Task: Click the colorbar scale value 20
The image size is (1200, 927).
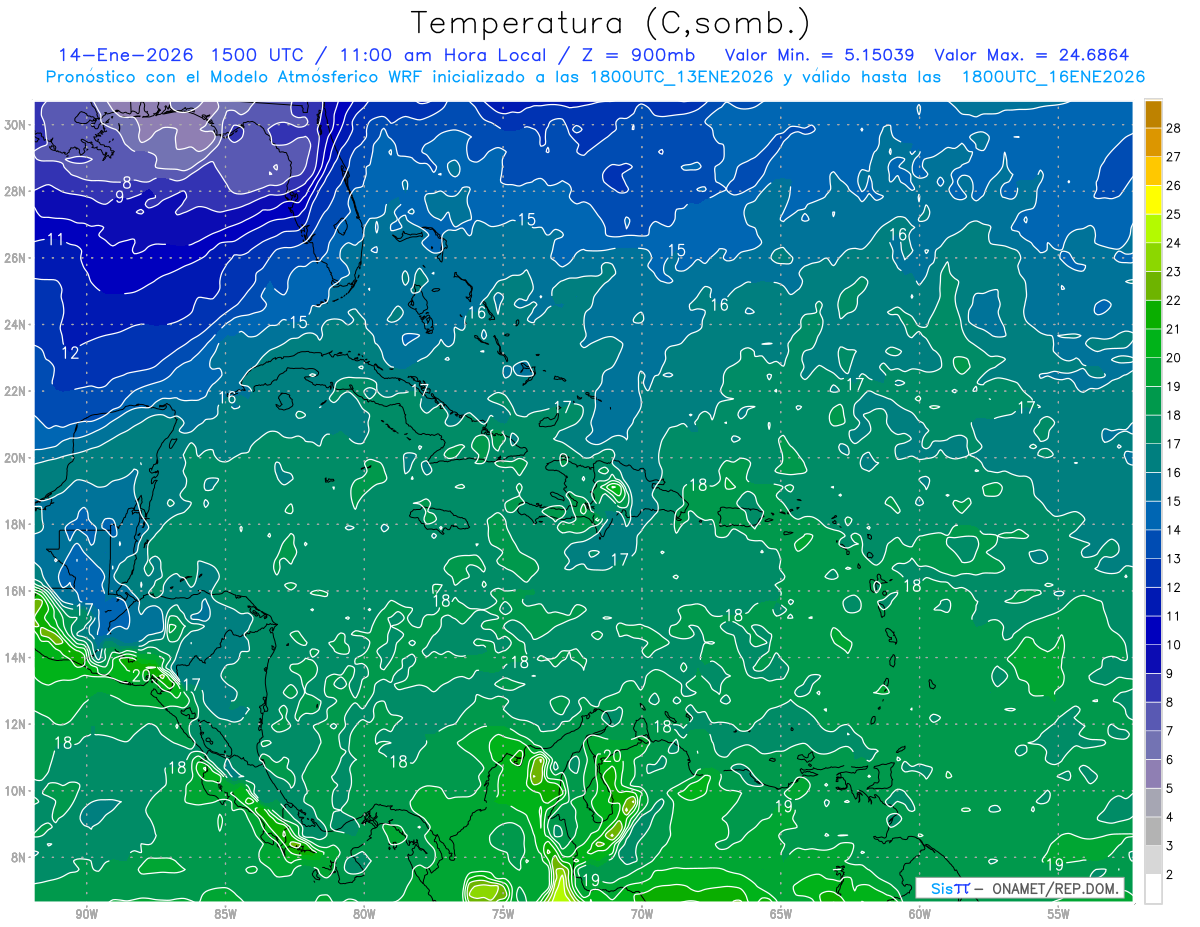Action: (x=1174, y=357)
